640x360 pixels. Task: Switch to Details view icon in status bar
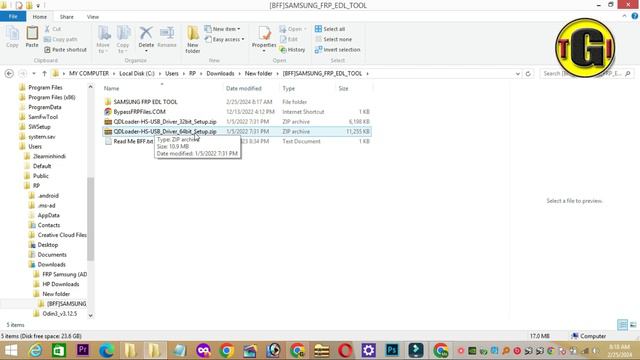point(622,325)
